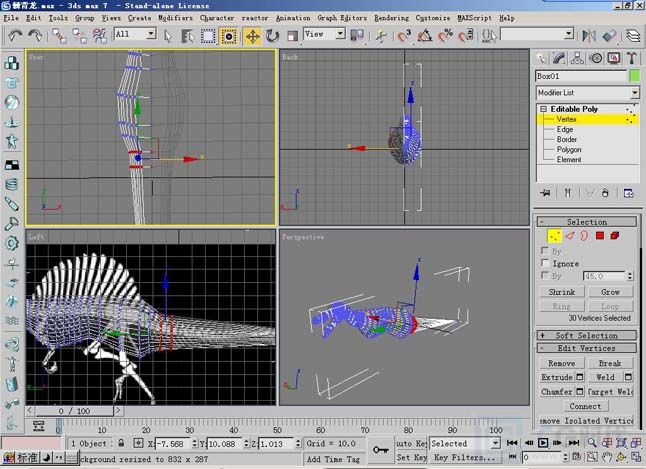The width and height of the screenshot is (646, 469).
Task: Open the MAXScript menu
Action: pyautogui.click(x=474, y=18)
